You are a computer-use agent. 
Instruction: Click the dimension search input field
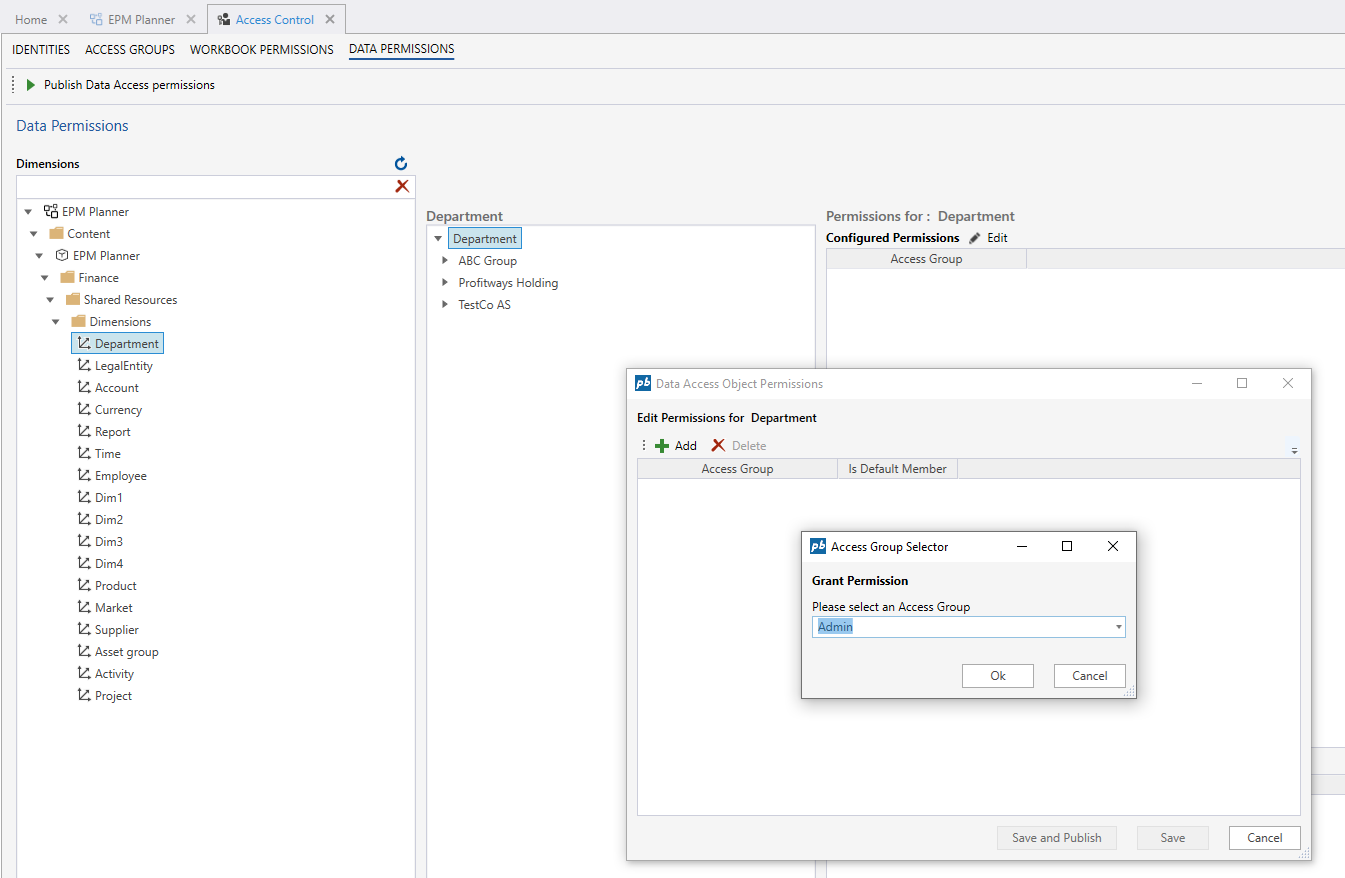(200, 187)
